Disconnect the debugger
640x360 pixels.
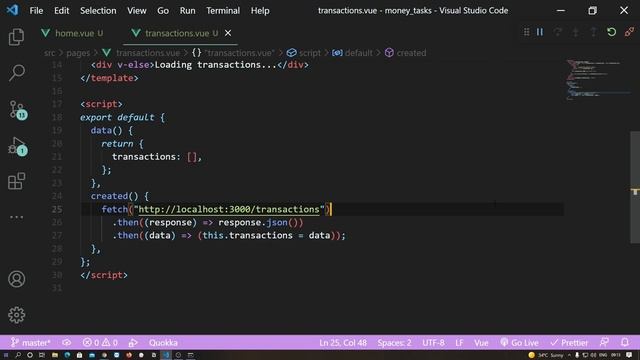click(x=629, y=32)
